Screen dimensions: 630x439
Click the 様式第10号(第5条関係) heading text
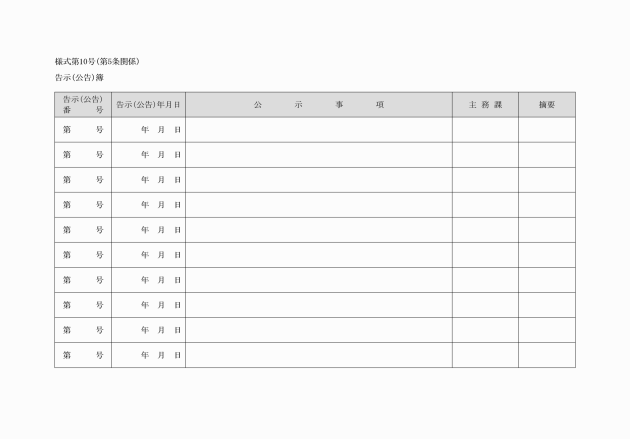pos(97,61)
